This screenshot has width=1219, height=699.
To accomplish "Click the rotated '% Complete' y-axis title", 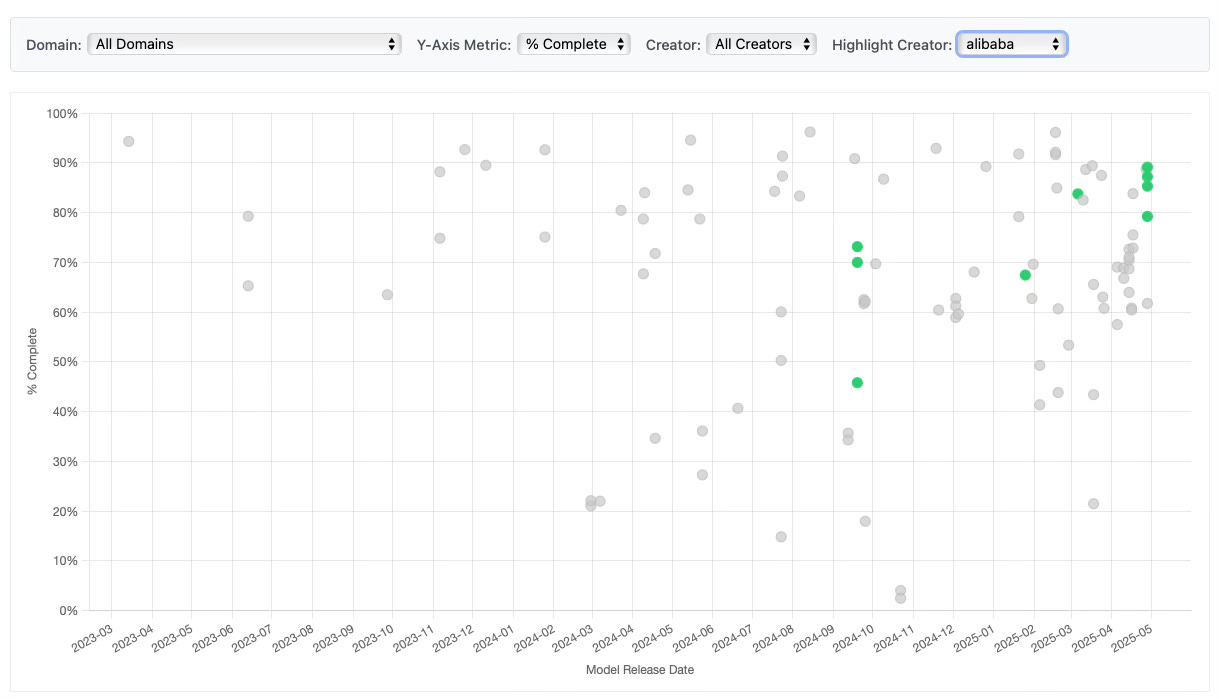I will 33,361.
